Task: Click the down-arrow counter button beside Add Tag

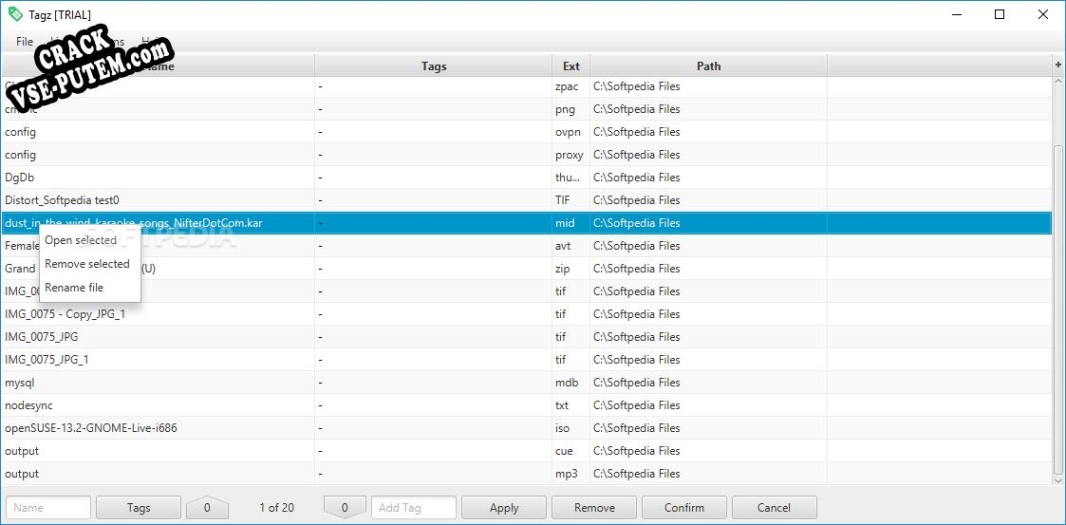Action: pos(345,507)
